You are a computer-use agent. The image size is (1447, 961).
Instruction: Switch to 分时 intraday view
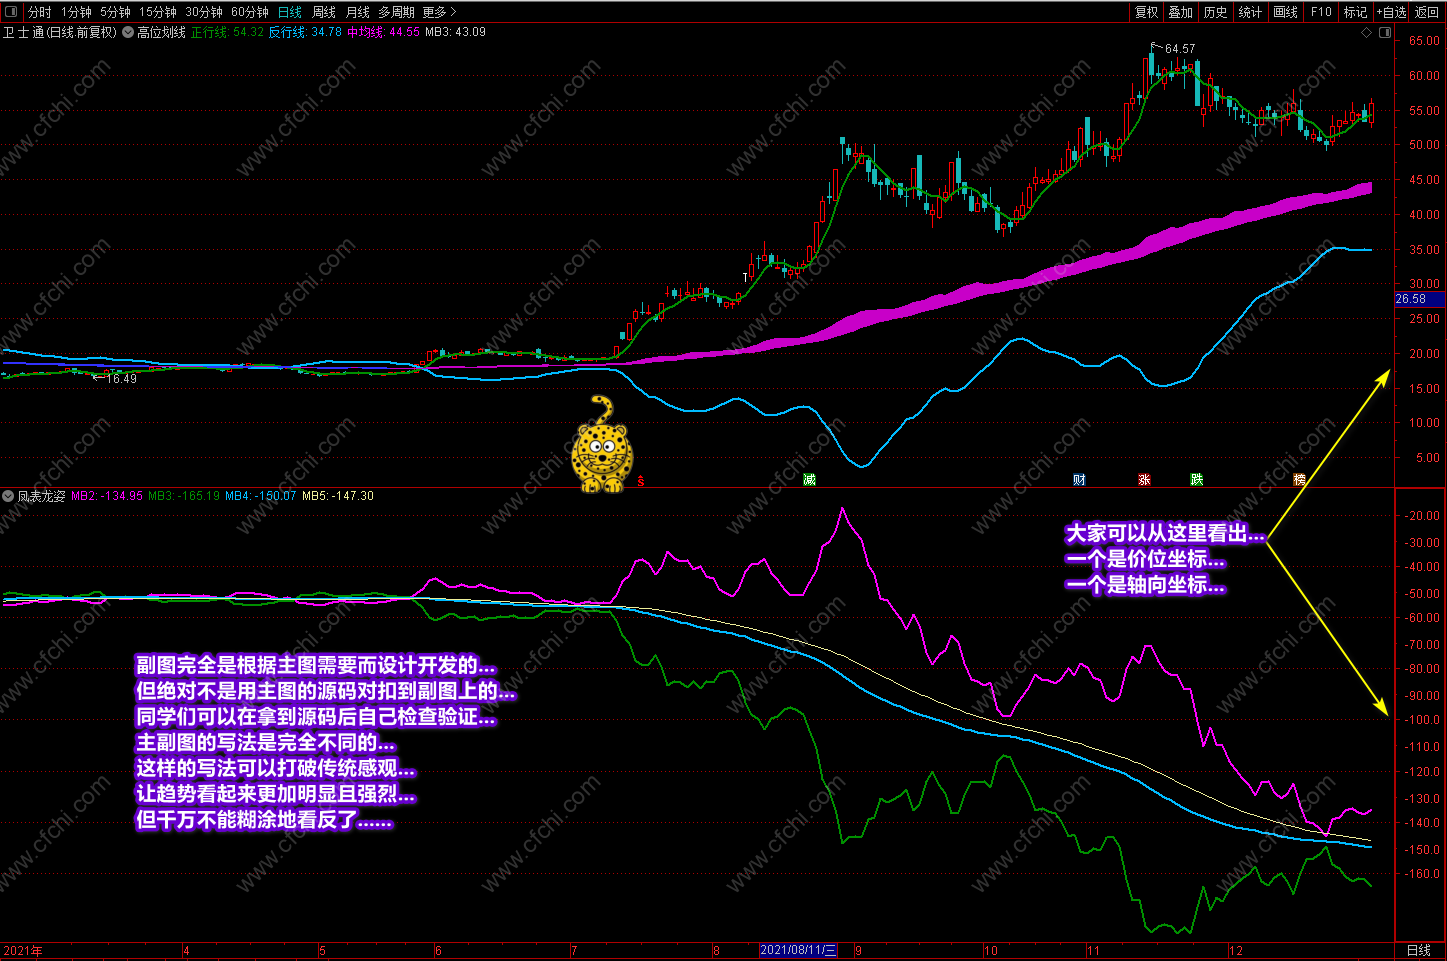coord(39,12)
